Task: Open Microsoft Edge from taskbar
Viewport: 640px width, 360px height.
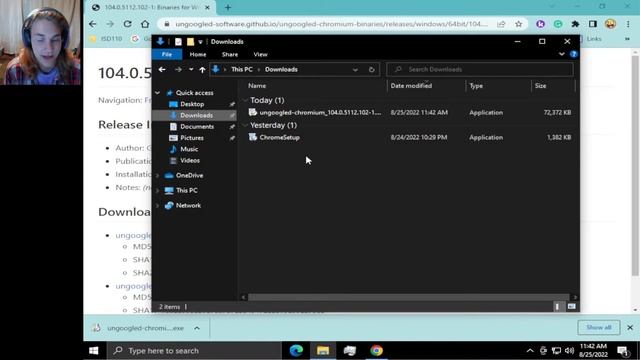Action: 296,351
